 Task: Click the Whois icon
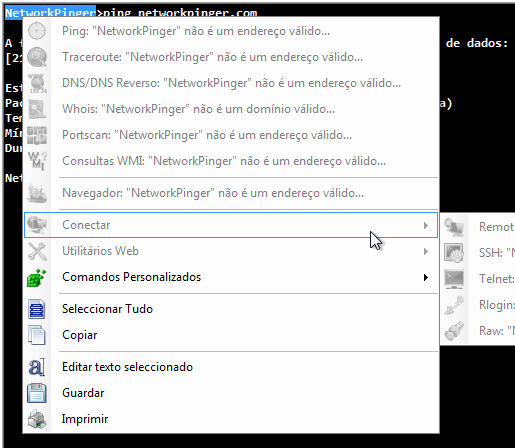pos(37,109)
